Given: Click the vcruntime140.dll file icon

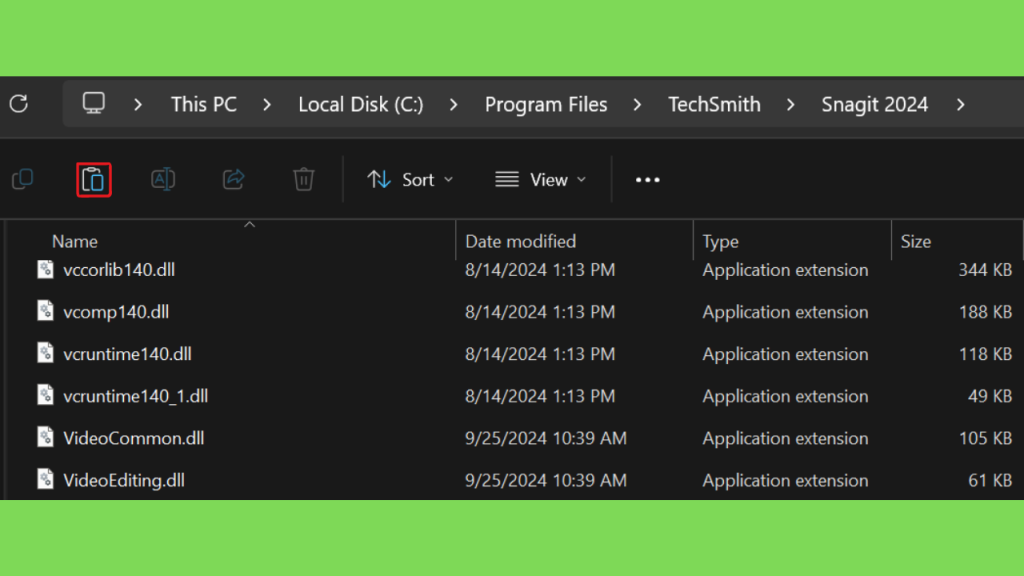Looking at the screenshot, I should pos(45,353).
